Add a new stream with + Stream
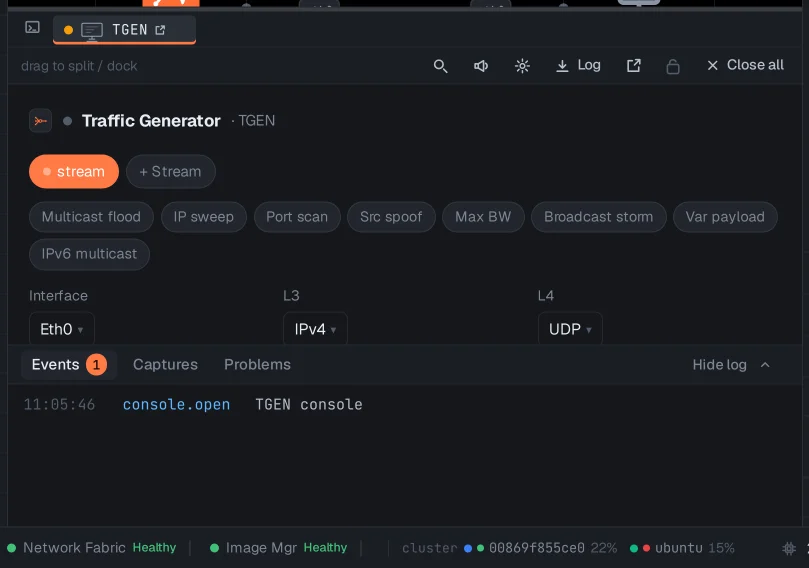 171,171
